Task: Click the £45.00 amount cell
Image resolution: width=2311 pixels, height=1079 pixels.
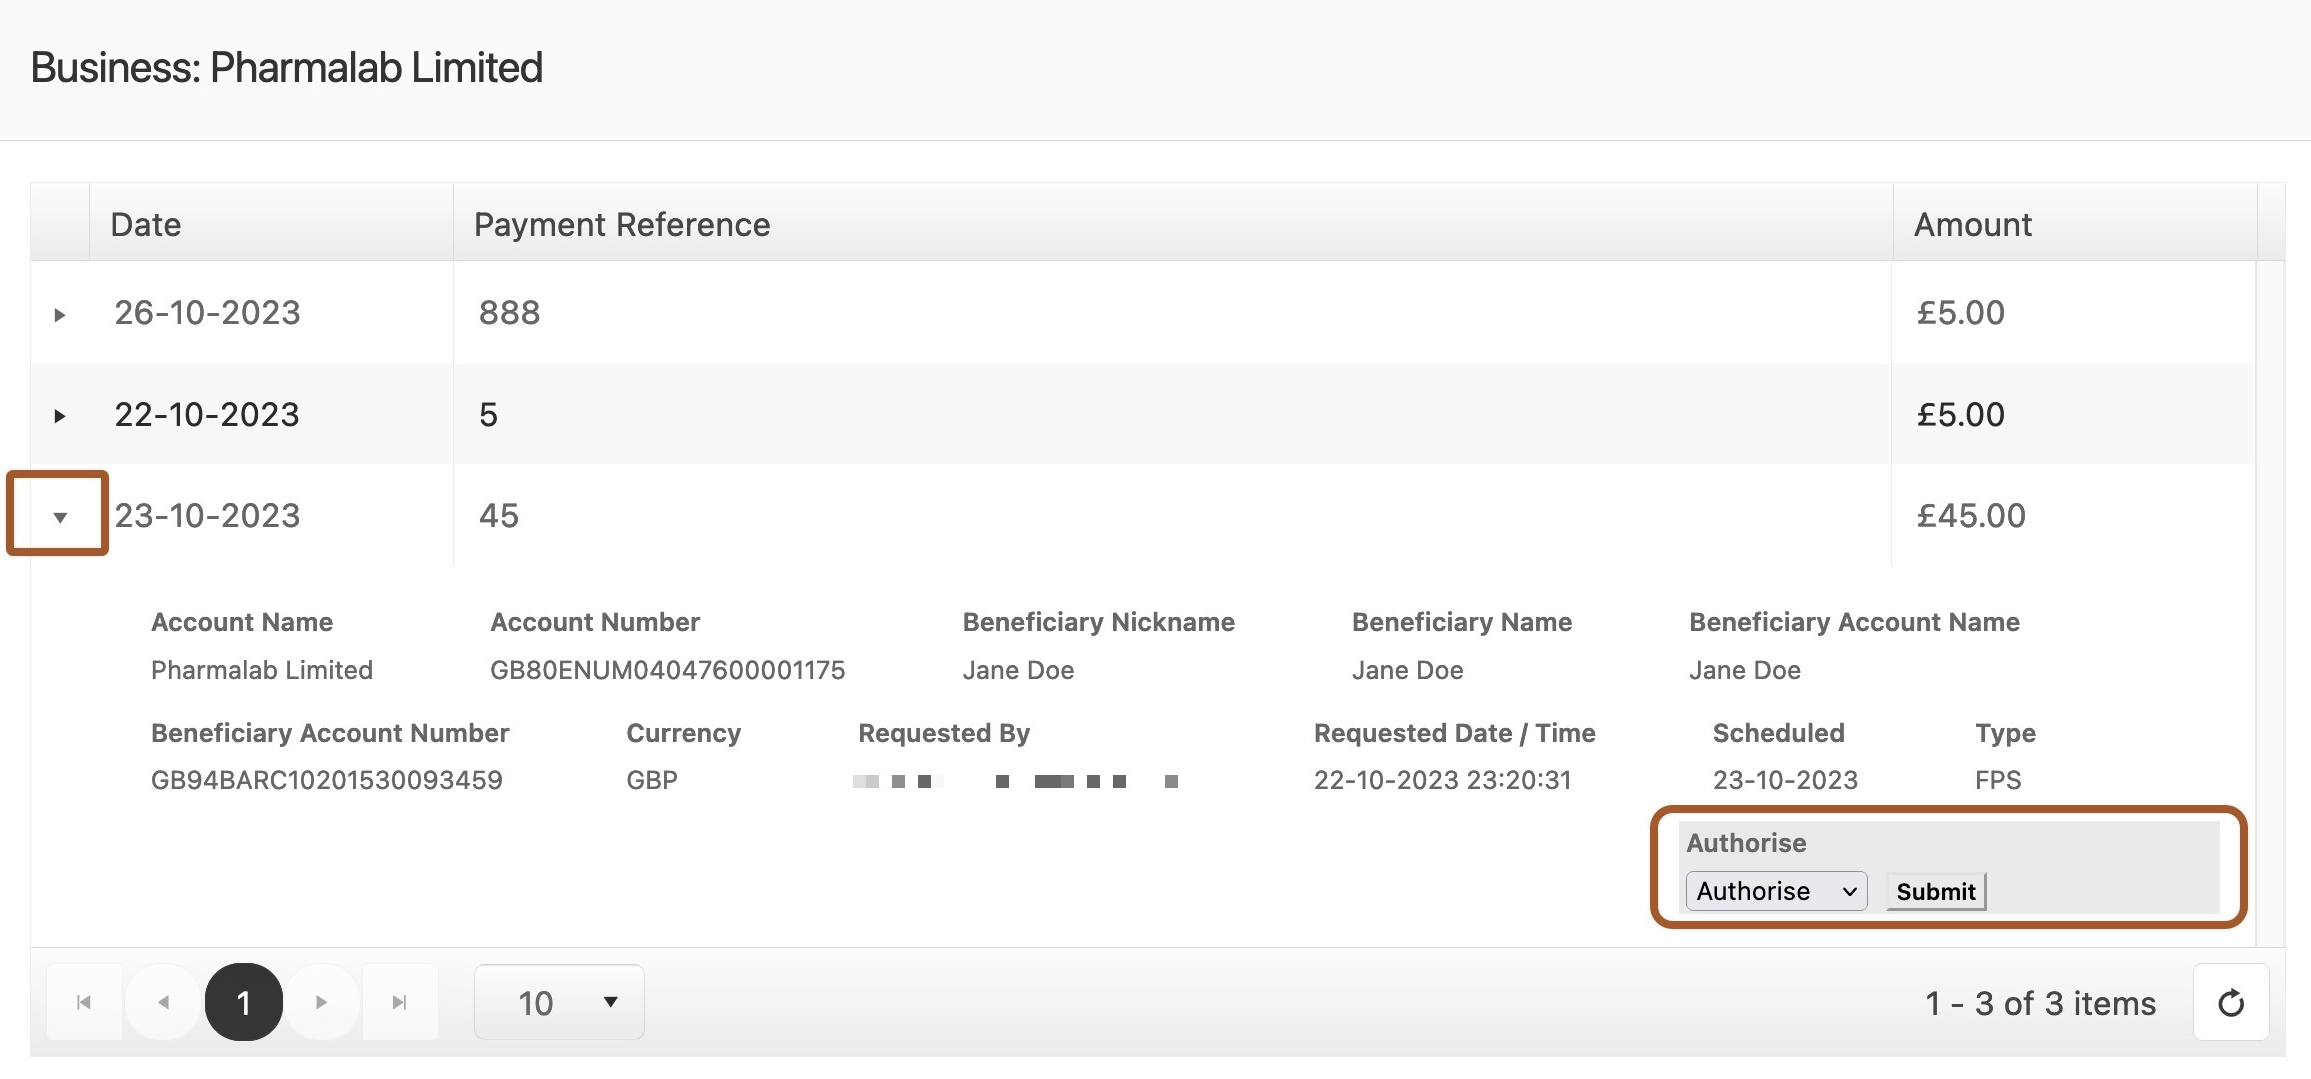Action: [x=1970, y=516]
